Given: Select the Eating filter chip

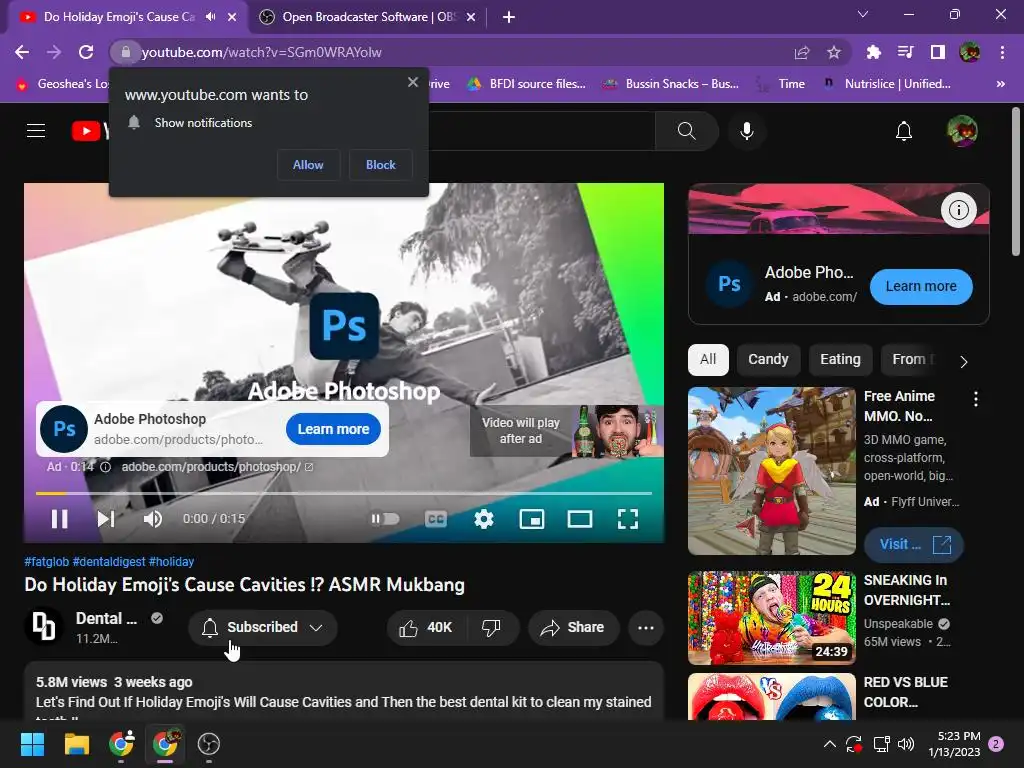Looking at the screenshot, I should click(x=840, y=359).
